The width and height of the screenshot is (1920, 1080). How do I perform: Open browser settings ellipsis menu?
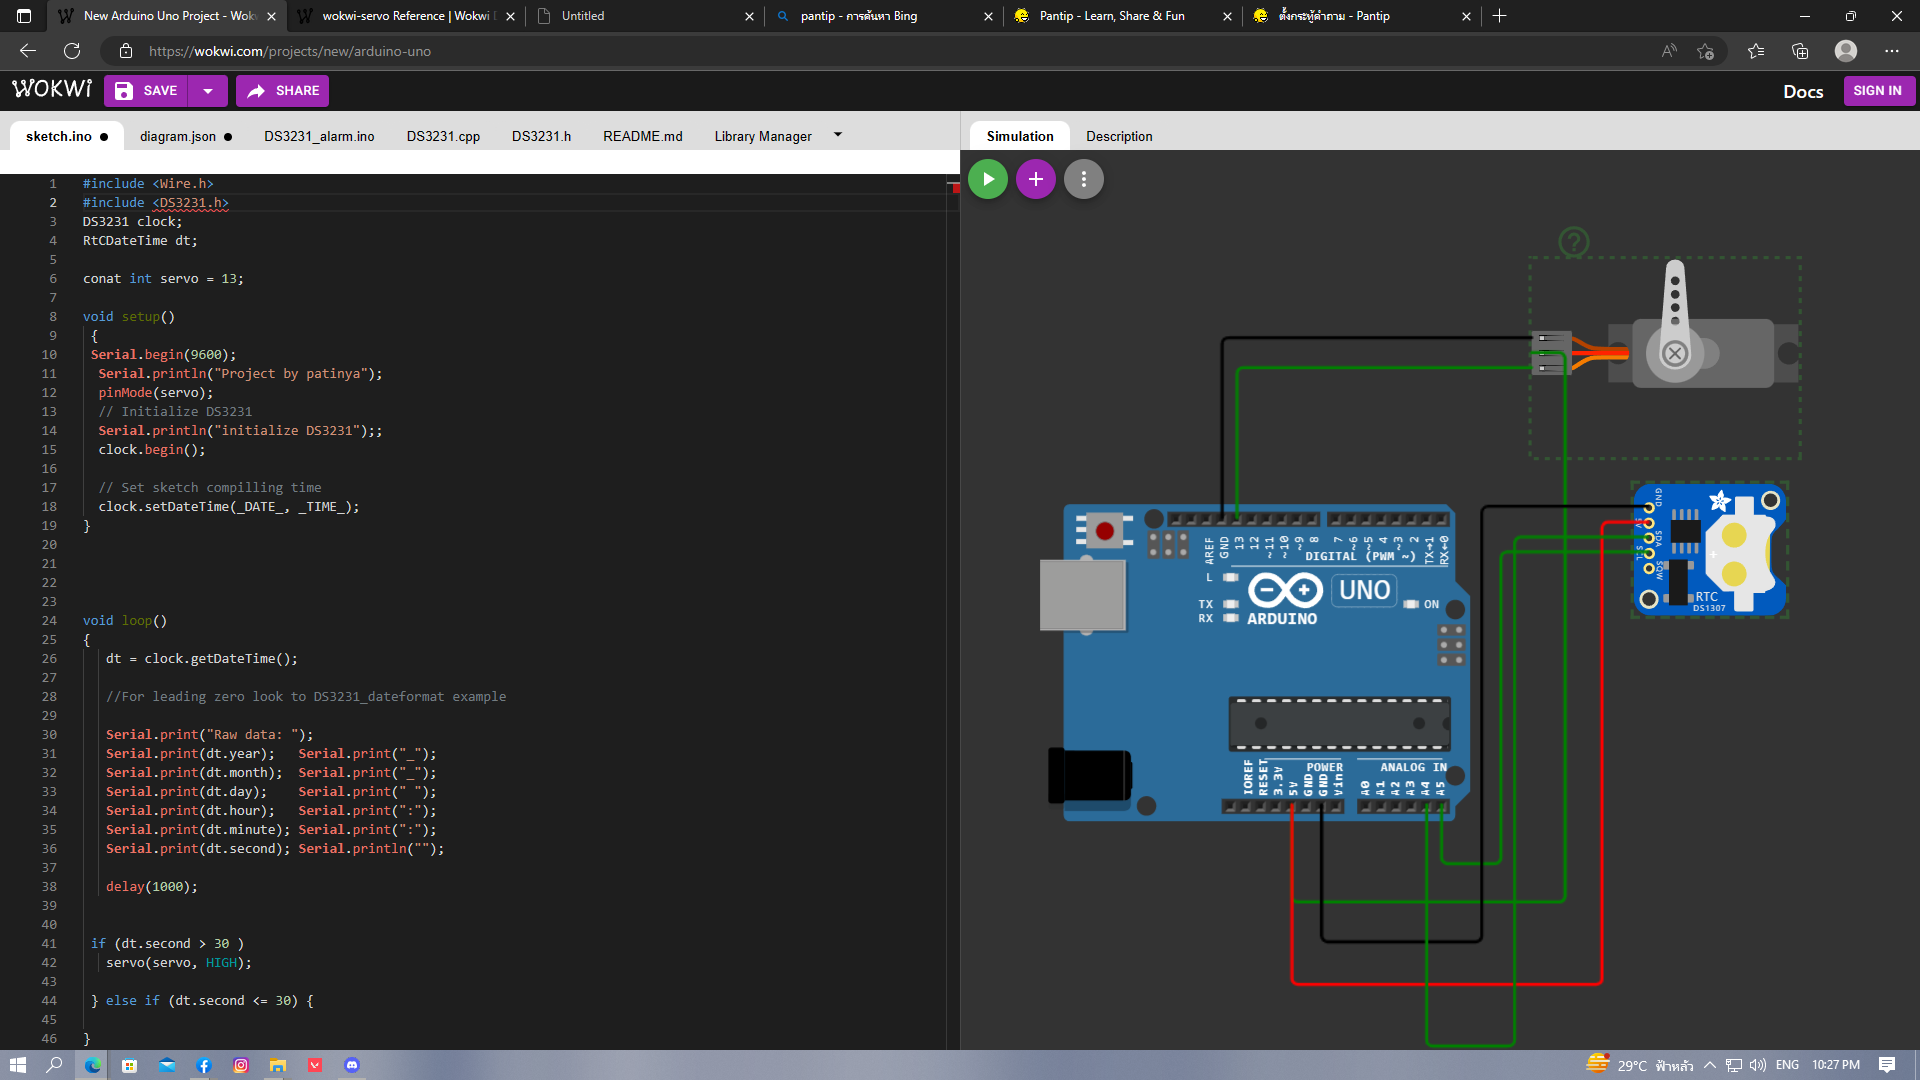pos(1891,51)
